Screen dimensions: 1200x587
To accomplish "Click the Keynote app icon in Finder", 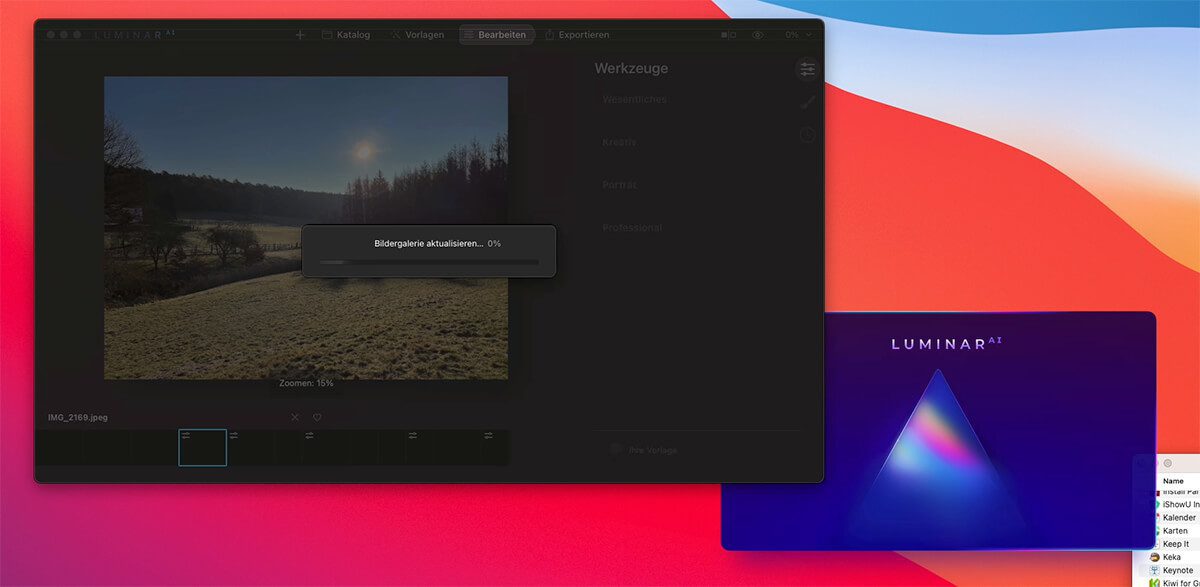I will point(1154,570).
